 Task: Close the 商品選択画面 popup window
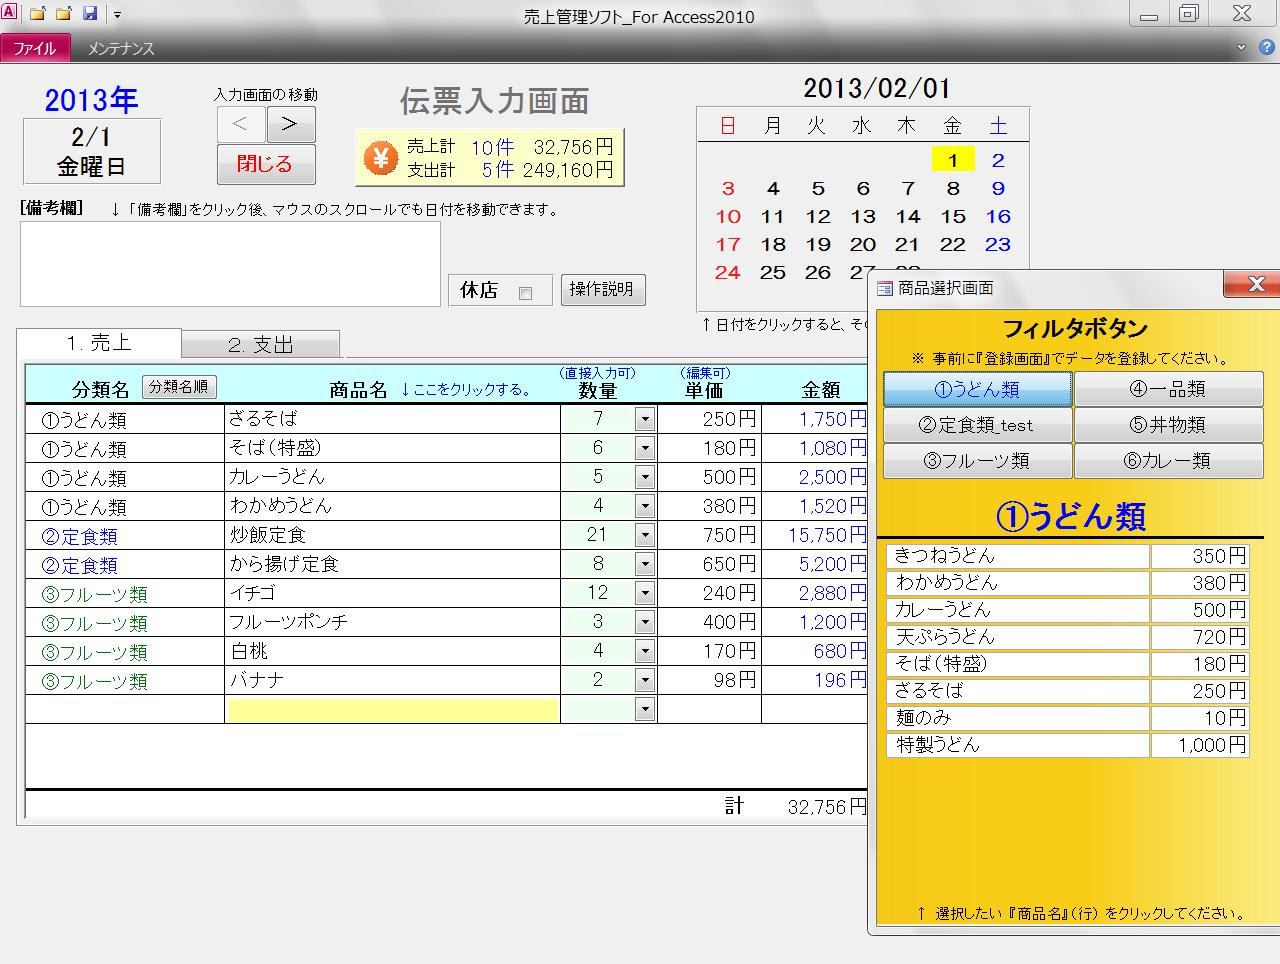[1255, 284]
